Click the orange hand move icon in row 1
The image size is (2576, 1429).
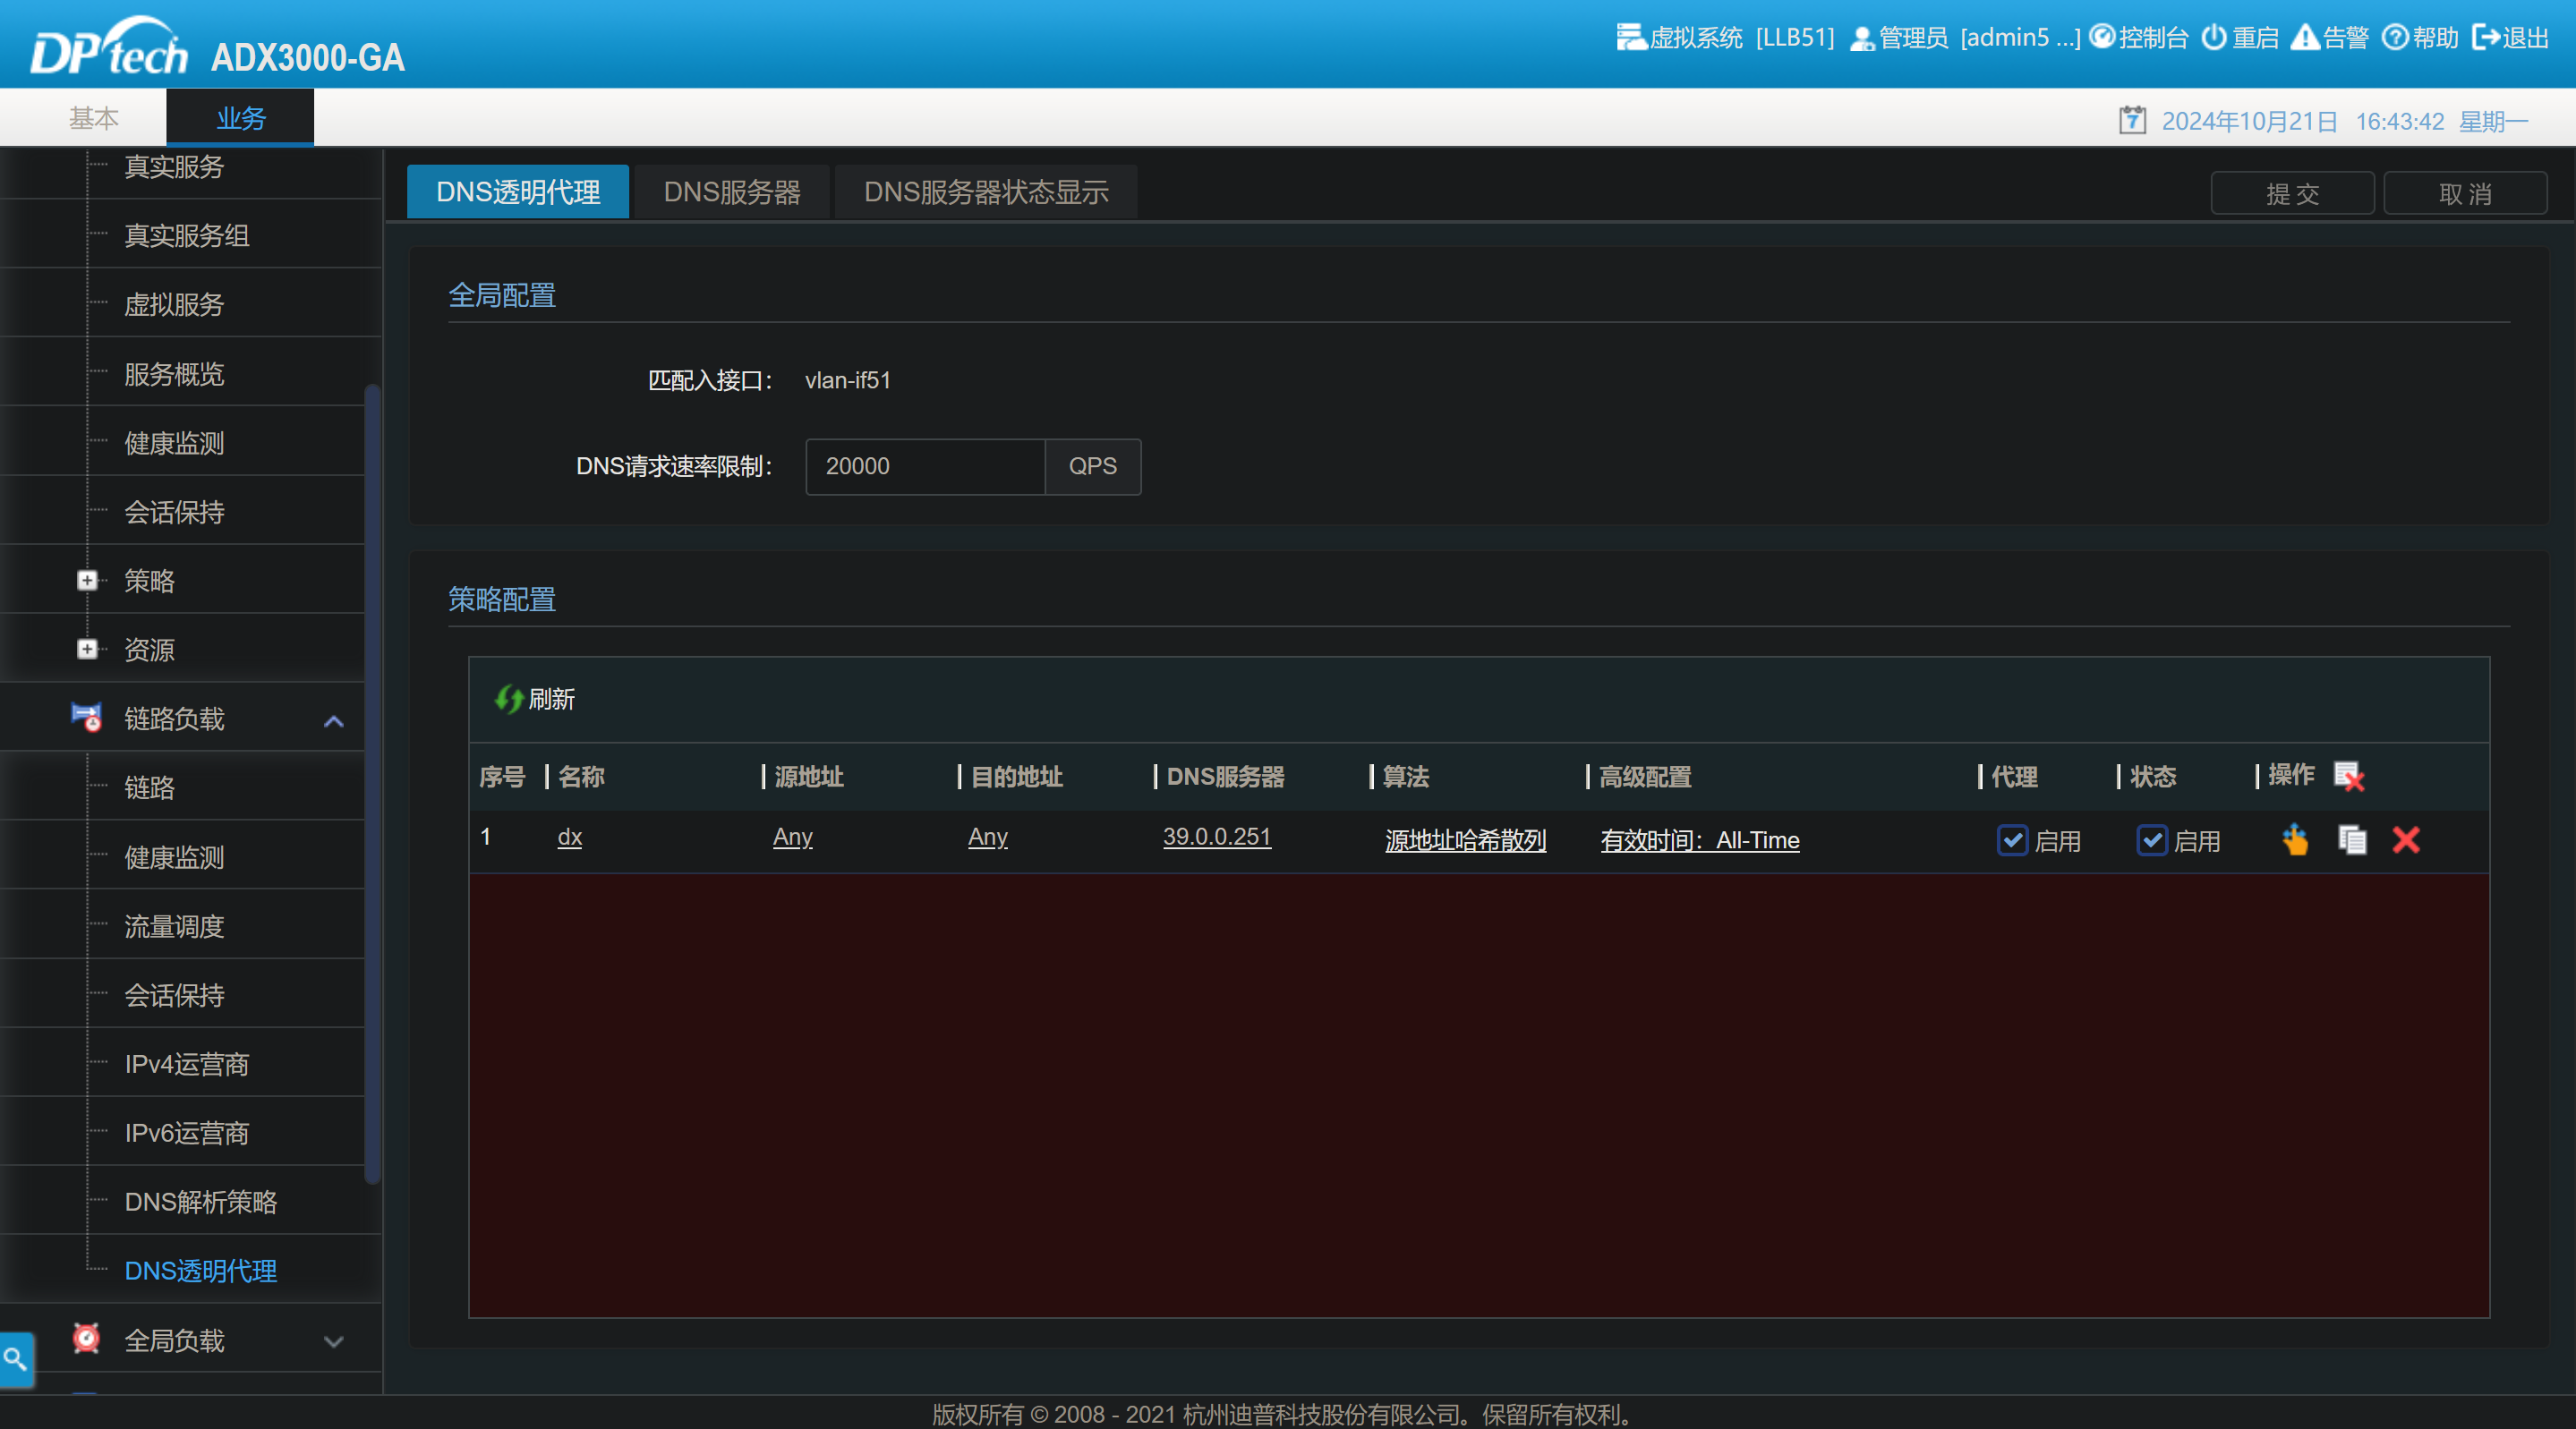pyautogui.click(x=2296, y=840)
